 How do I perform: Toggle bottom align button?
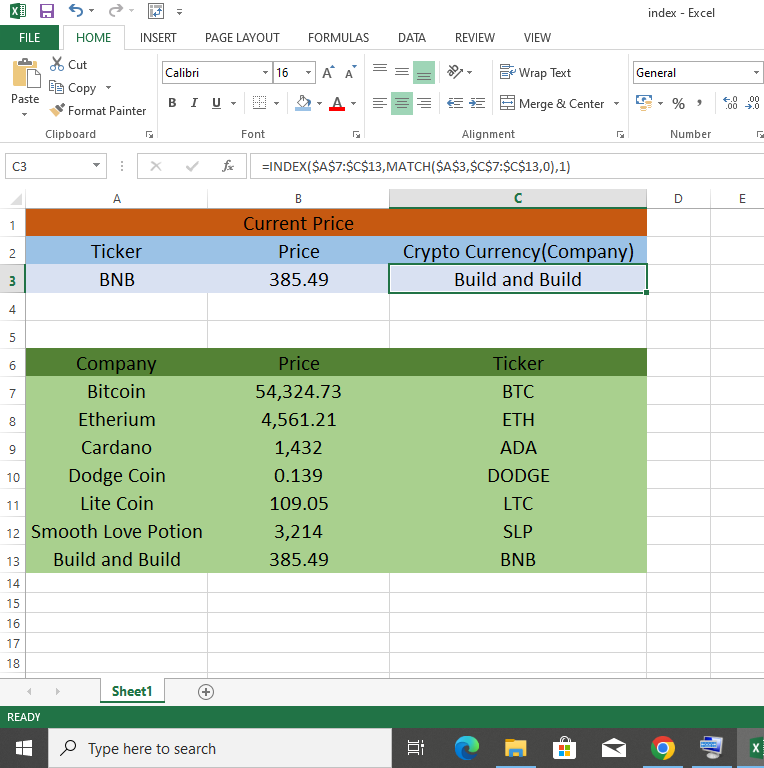[x=424, y=72]
